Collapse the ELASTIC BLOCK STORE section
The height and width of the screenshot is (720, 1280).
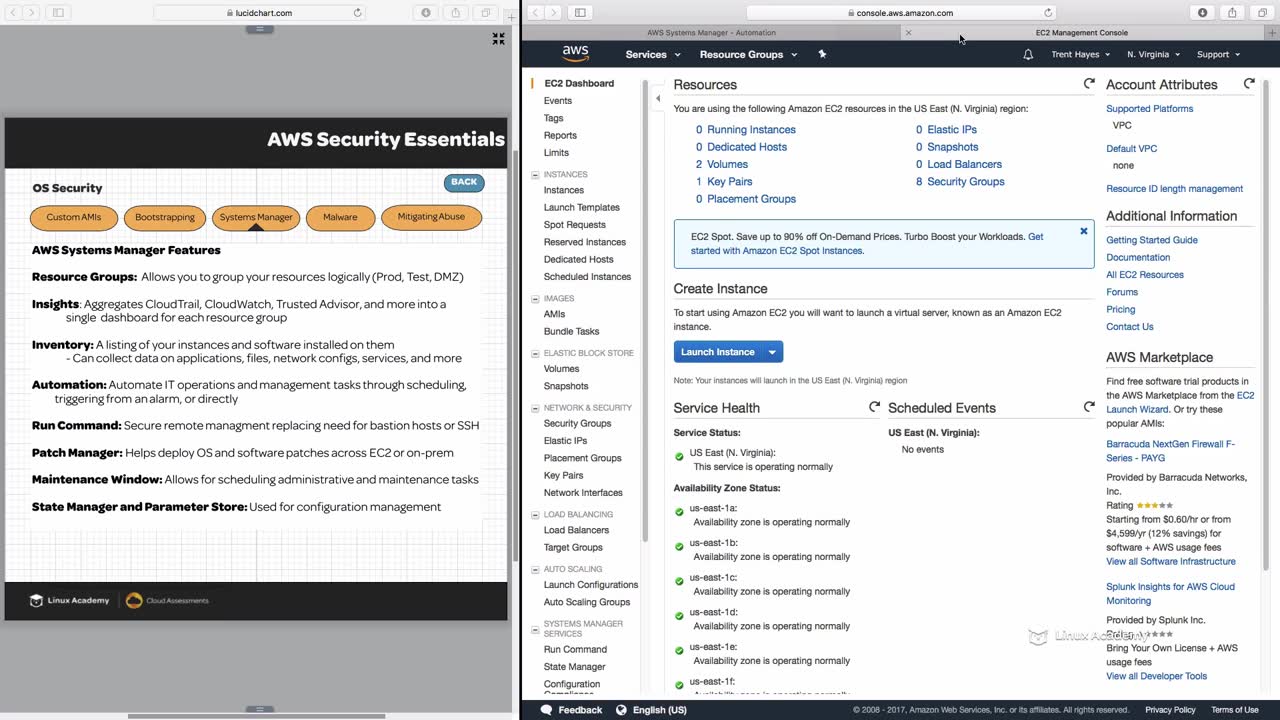(535, 353)
